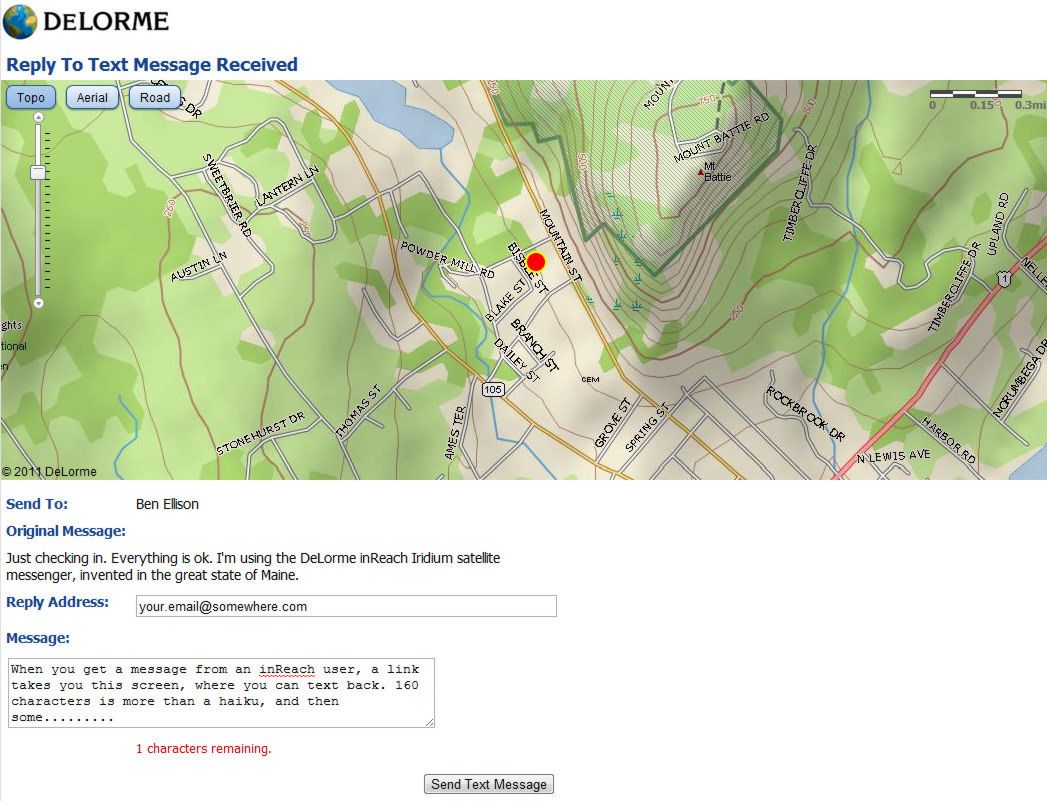This screenshot has height=801, width=1047.
Task: Click the 'BLAKE ST' map label
Action: [506, 300]
